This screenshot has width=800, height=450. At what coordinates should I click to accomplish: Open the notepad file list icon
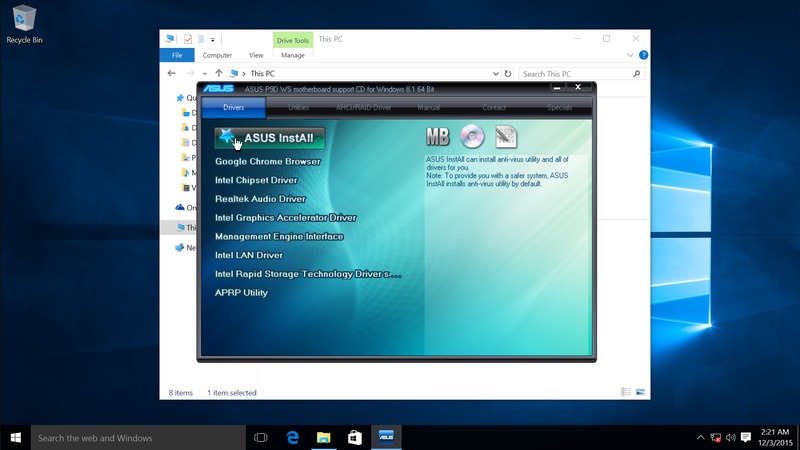[x=506, y=137]
